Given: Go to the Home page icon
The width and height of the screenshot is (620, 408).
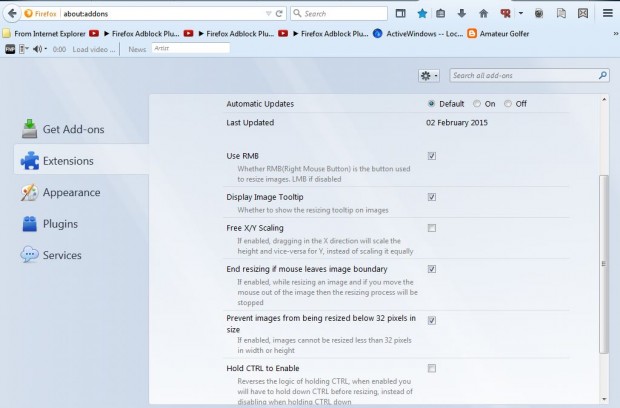Looking at the screenshot, I should (x=484, y=14).
